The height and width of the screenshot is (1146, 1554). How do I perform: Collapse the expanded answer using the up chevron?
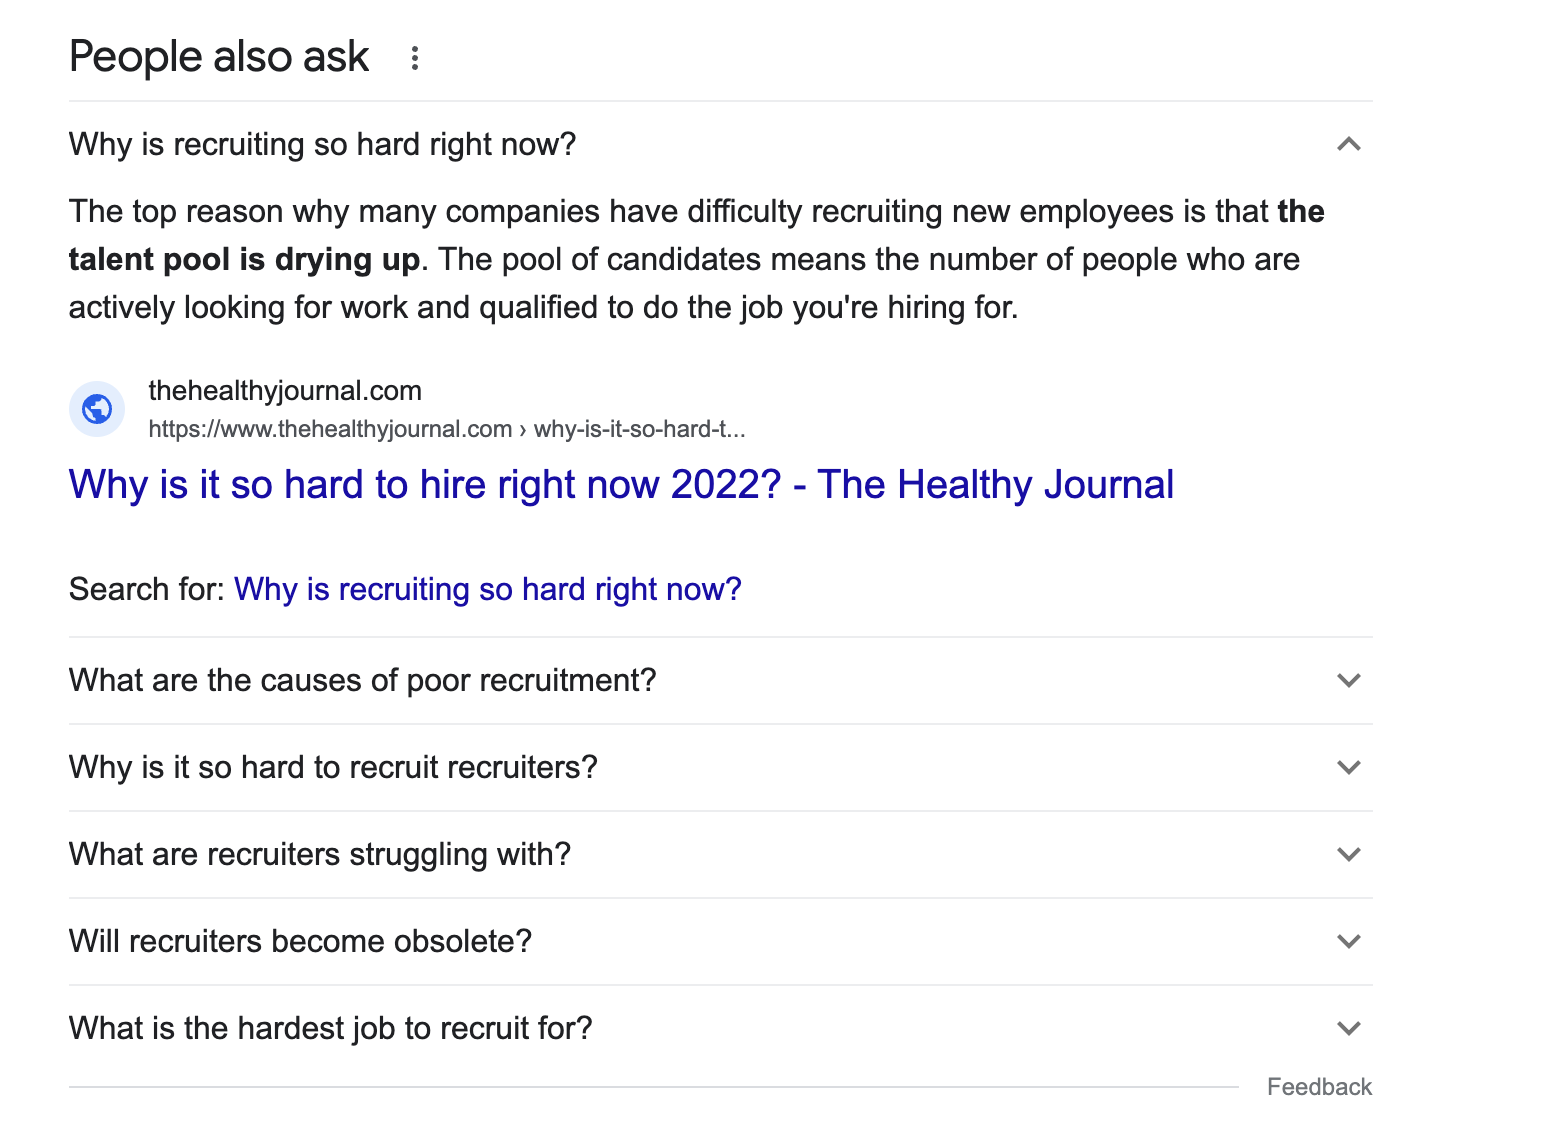pos(1349,144)
